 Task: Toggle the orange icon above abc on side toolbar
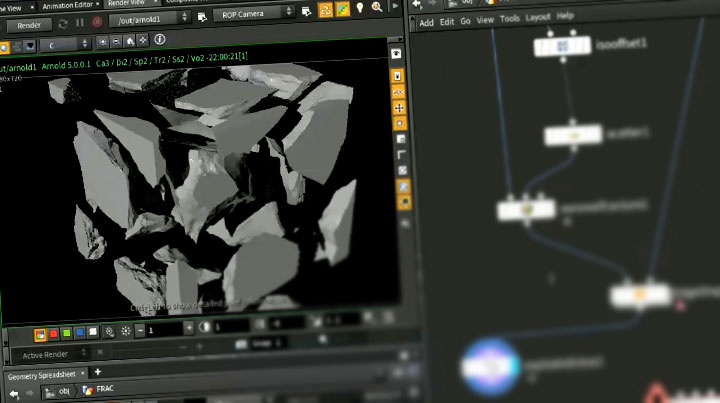pyautogui.click(x=397, y=76)
